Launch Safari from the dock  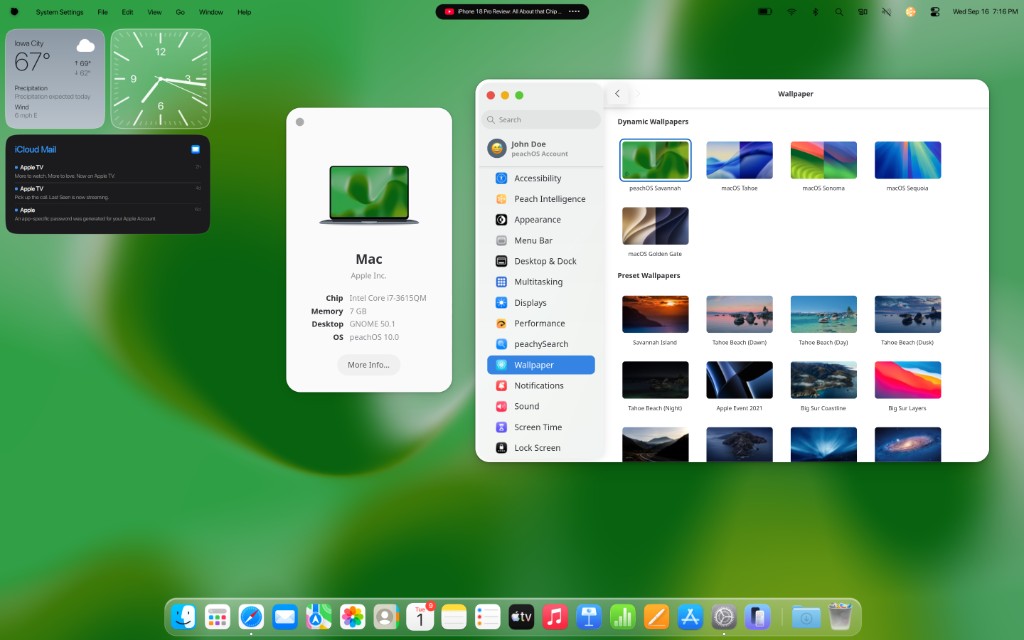251,616
